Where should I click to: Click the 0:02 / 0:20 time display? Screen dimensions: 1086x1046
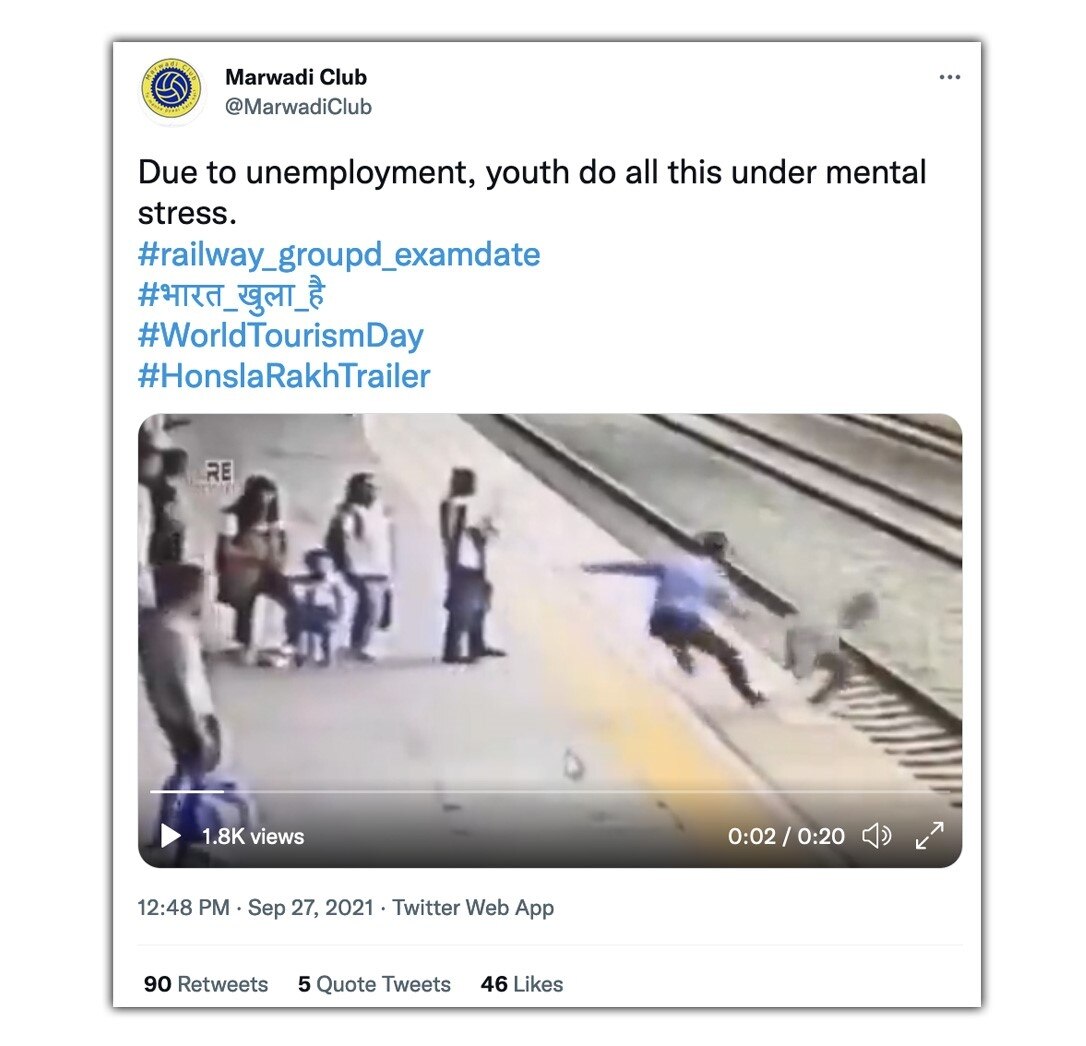coord(786,836)
